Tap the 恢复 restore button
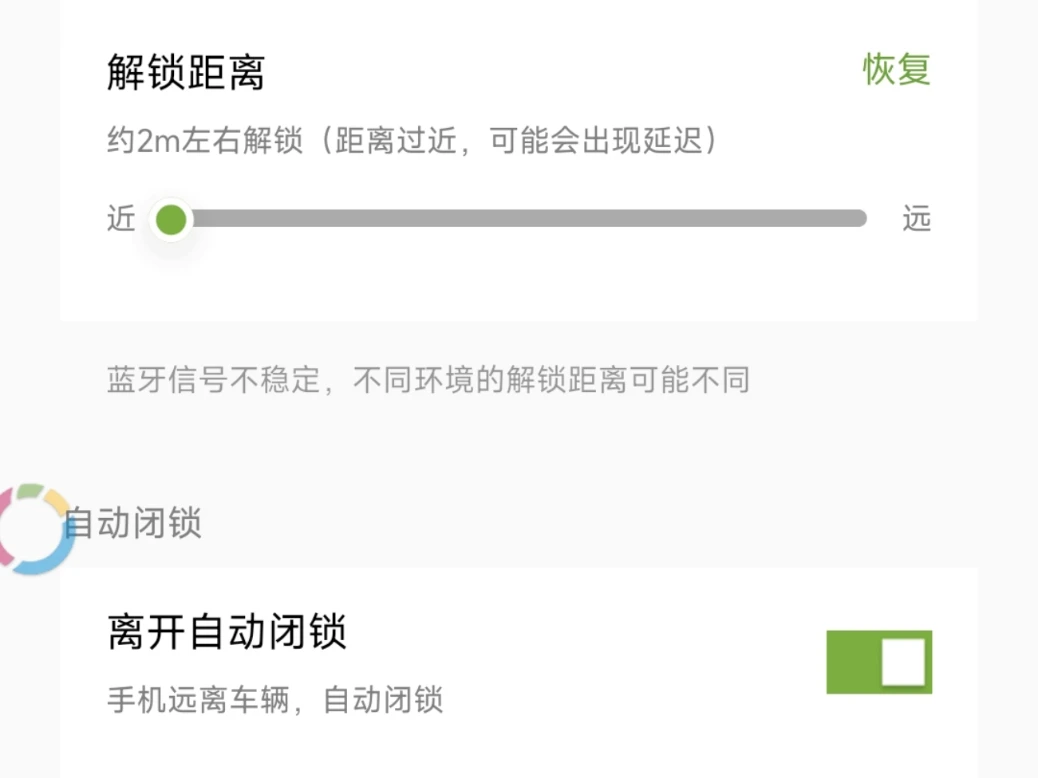Screen dimensions: 1038x778 897,70
